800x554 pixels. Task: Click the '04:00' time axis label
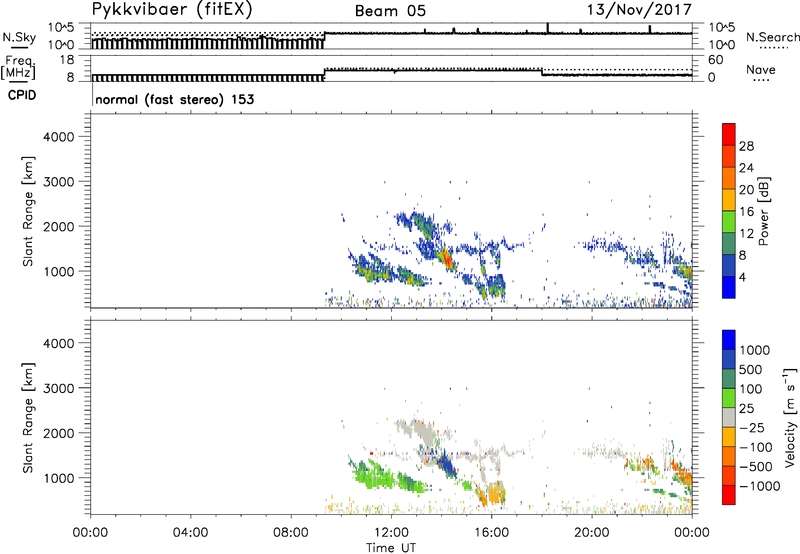pos(191,532)
